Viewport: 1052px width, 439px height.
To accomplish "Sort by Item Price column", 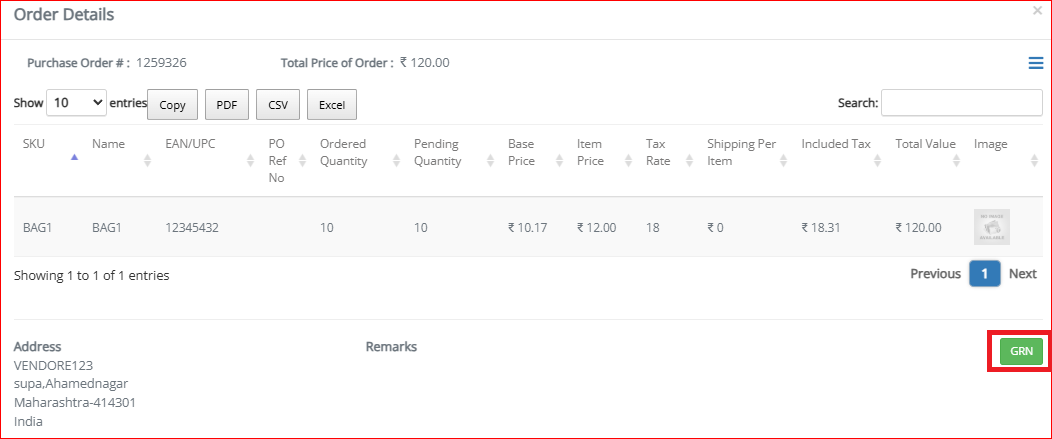I will point(604,160).
